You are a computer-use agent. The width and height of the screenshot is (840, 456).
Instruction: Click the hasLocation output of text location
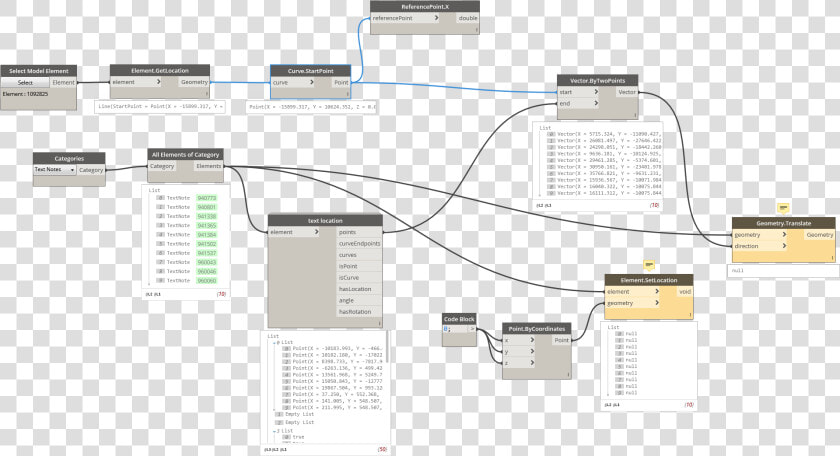[x=359, y=289]
